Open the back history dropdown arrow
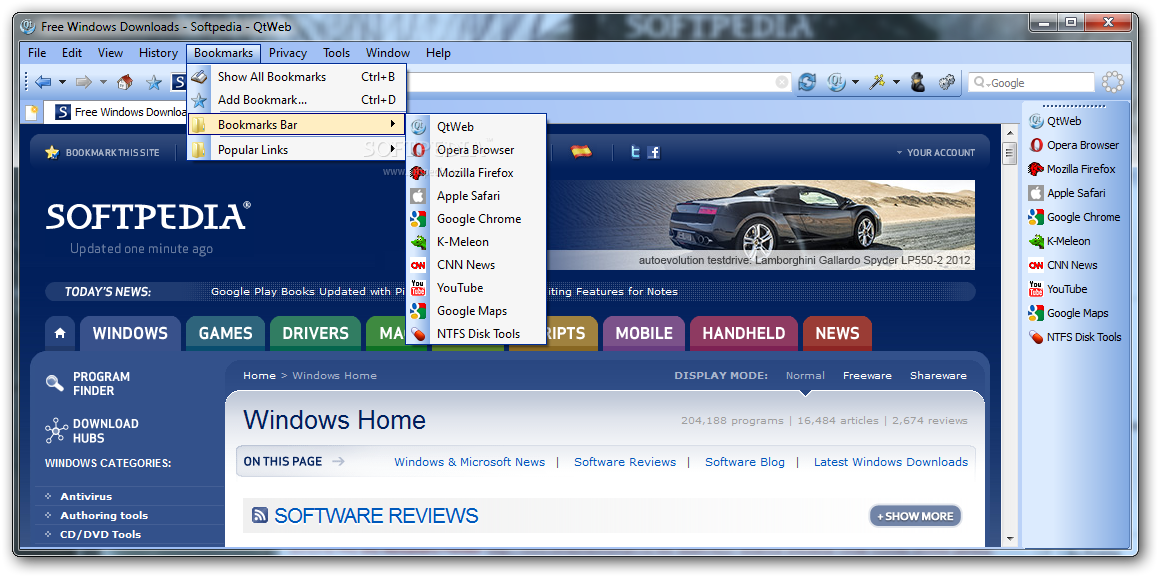 pos(63,82)
